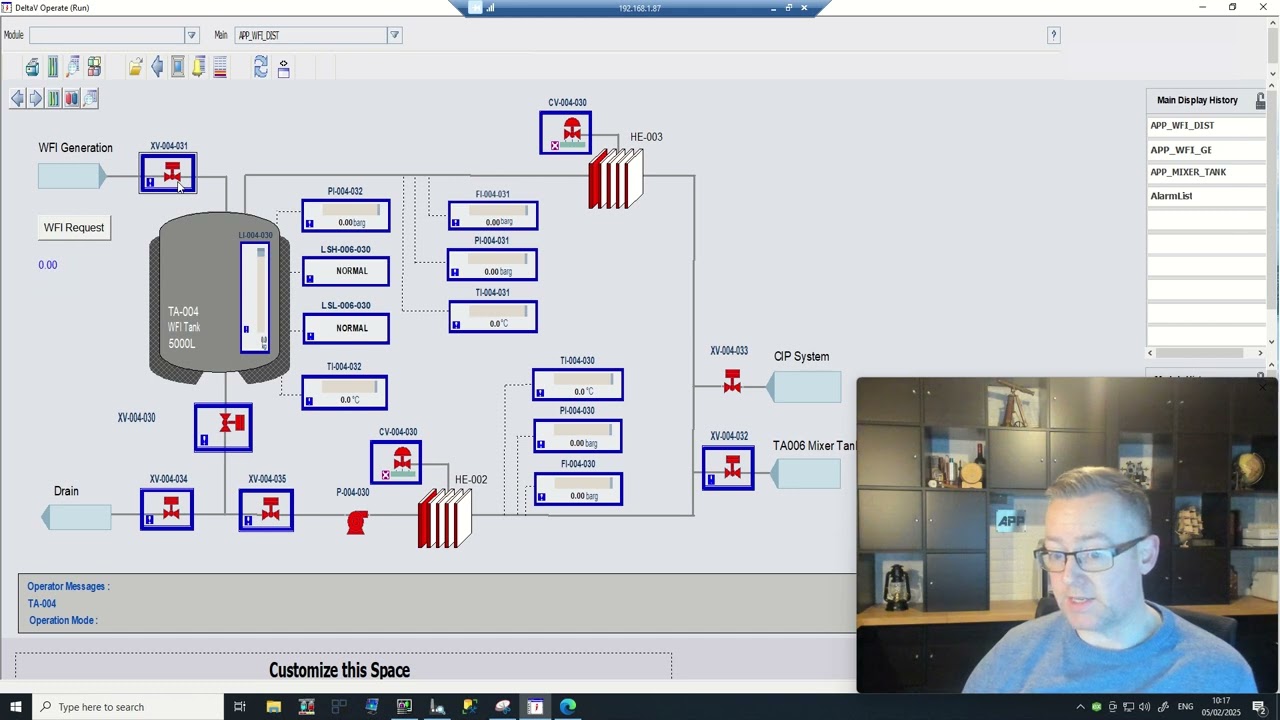The width and height of the screenshot is (1280, 720).
Task: Click the lock icon on Main Display History
Action: (1260, 101)
